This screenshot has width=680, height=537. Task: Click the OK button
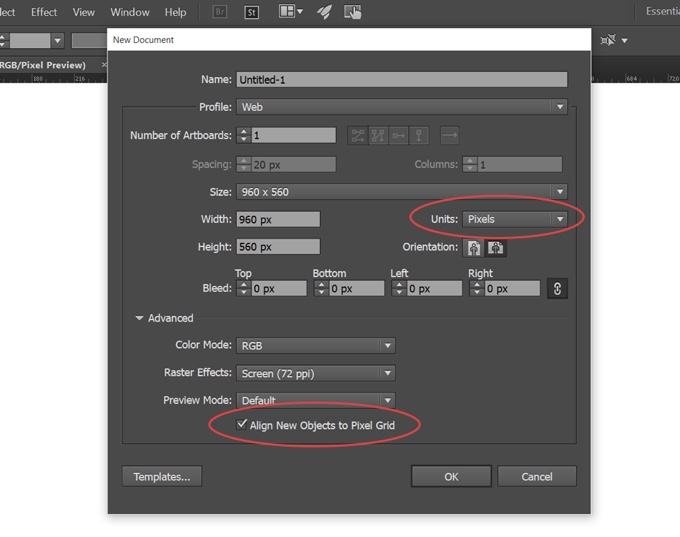point(451,476)
